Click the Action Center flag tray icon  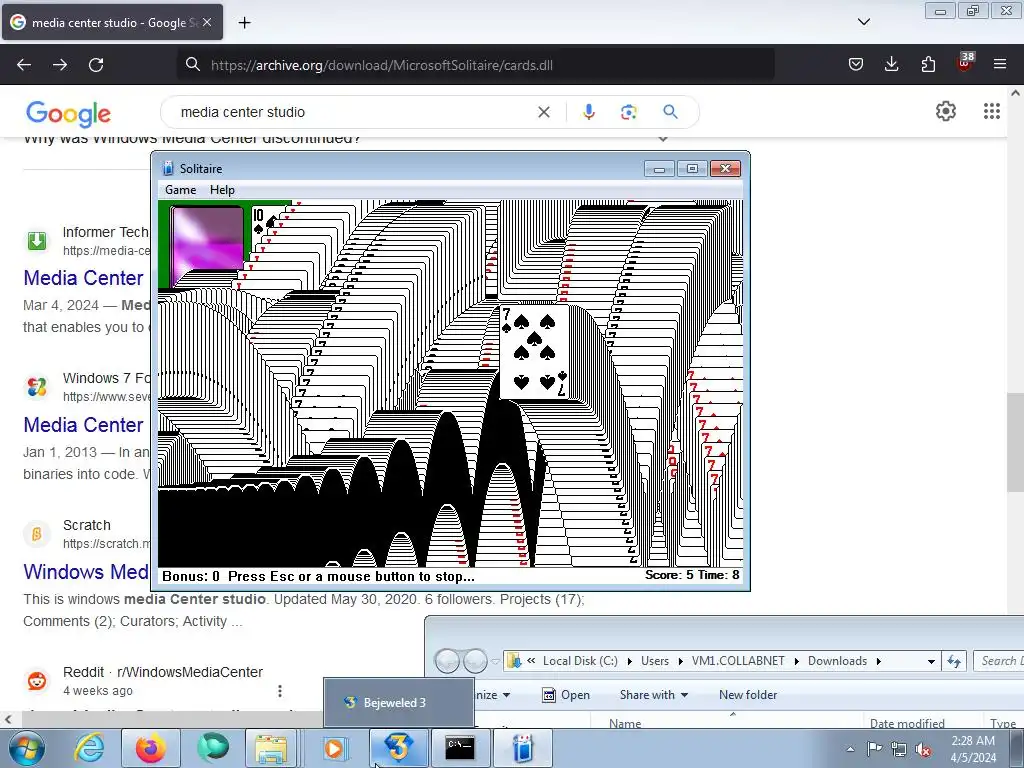pyautogui.click(x=874, y=749)
